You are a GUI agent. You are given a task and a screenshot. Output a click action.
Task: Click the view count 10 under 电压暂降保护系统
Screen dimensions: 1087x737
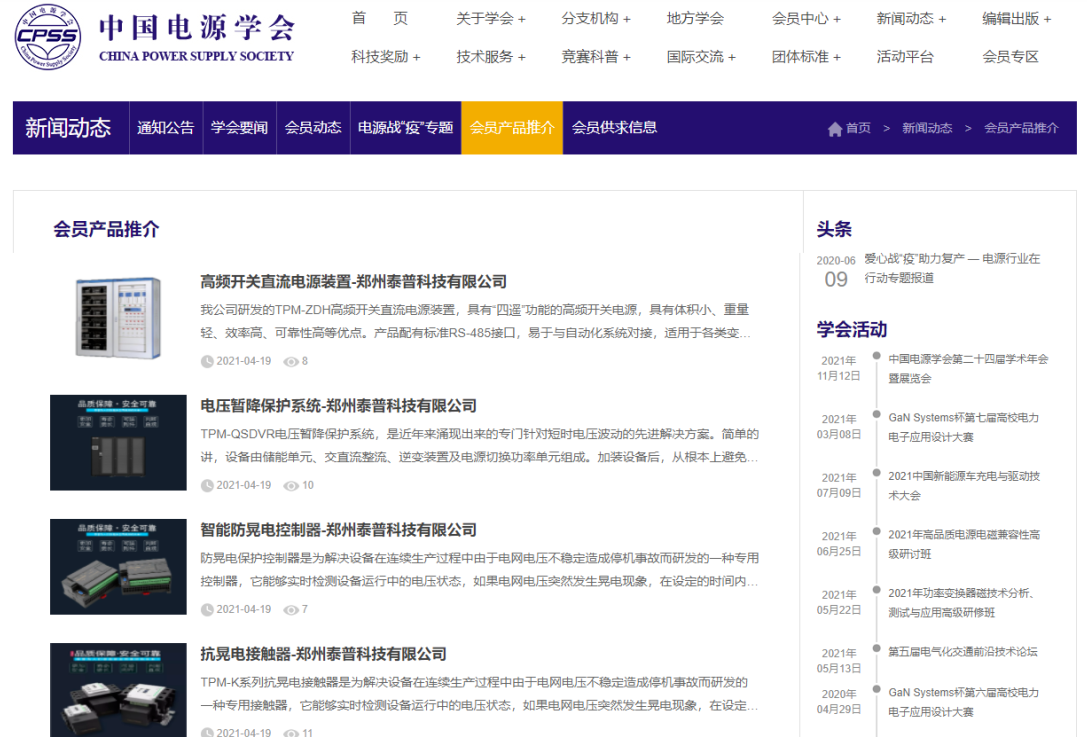(308, 485)
